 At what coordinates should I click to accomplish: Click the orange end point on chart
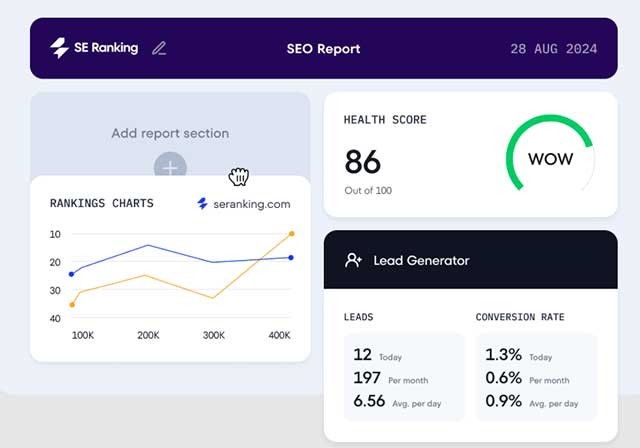[x=291, y=234]
